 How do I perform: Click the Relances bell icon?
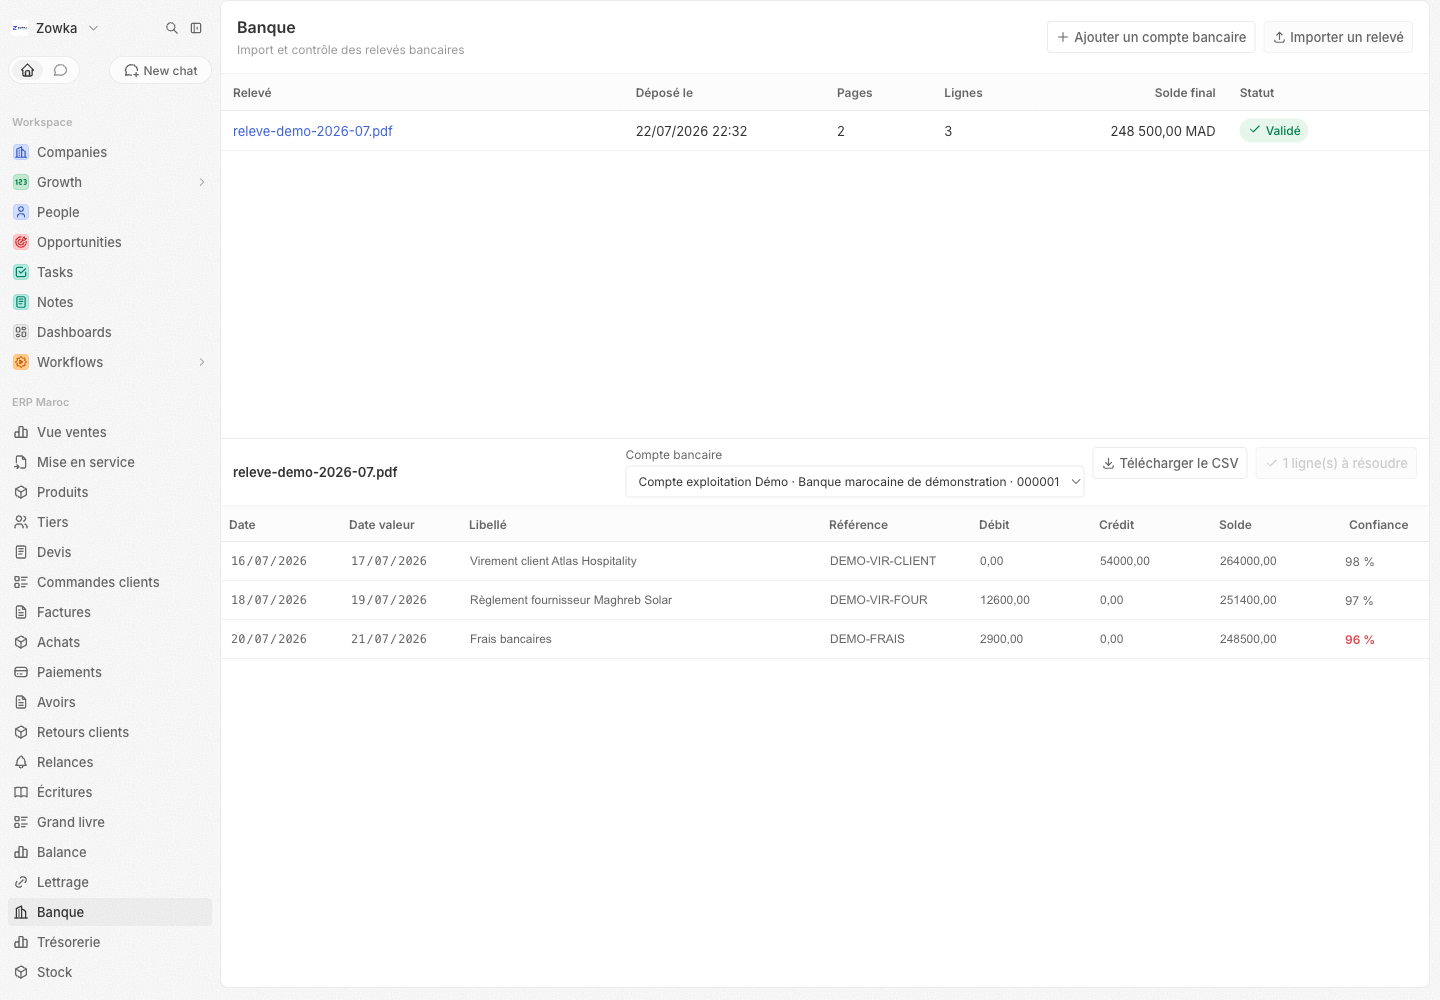click(21, 762)
